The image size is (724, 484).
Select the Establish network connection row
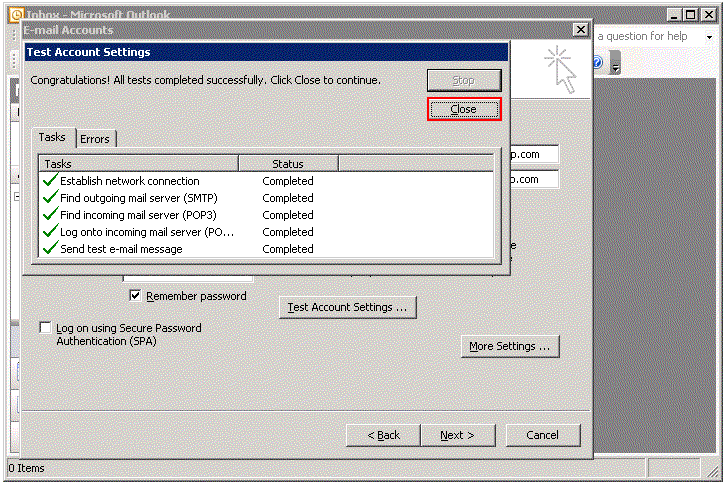click(266, 181)
